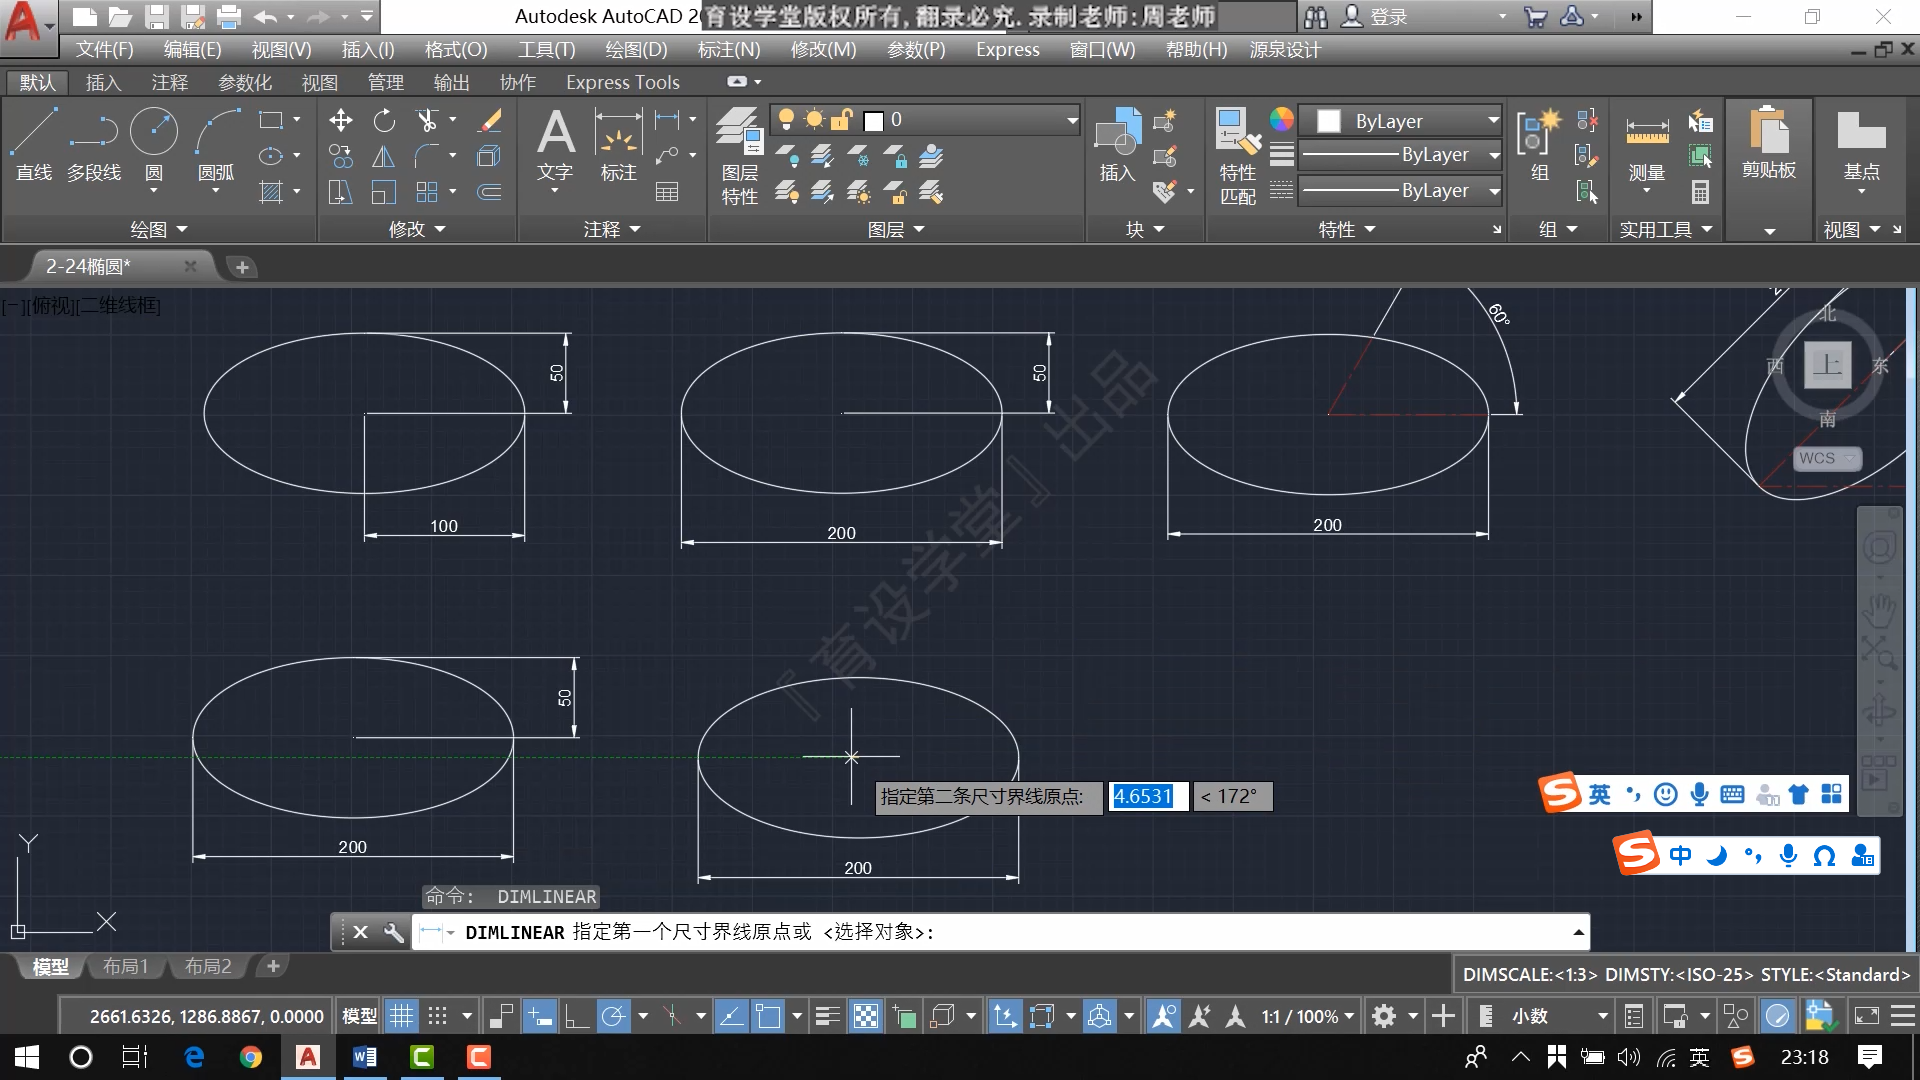The width and height of the screenshot is (1920, 1080).
Task: Switch to the Express Tools ribbon tab
Action: click(622, 83)
